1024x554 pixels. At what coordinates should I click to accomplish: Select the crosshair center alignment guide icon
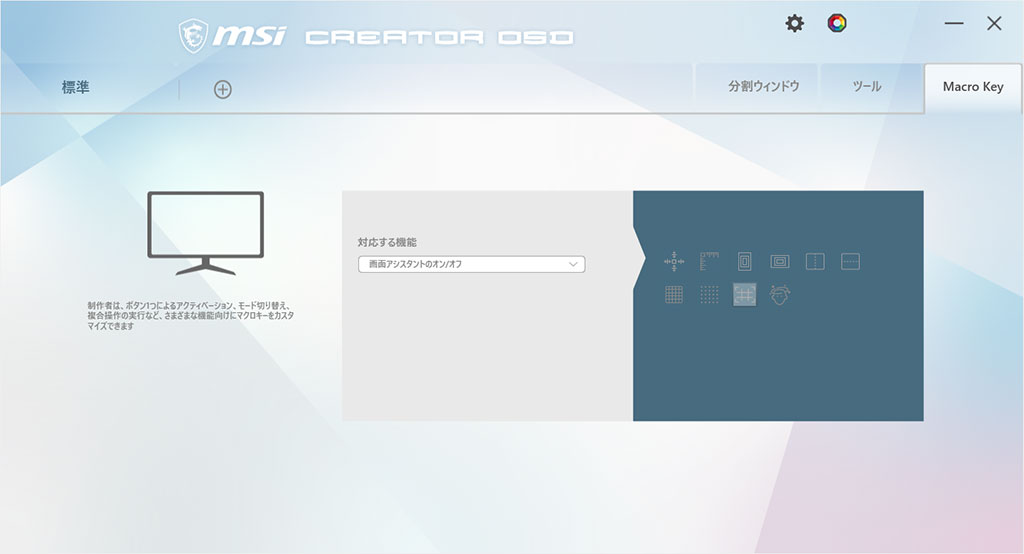tap(674, 261)
